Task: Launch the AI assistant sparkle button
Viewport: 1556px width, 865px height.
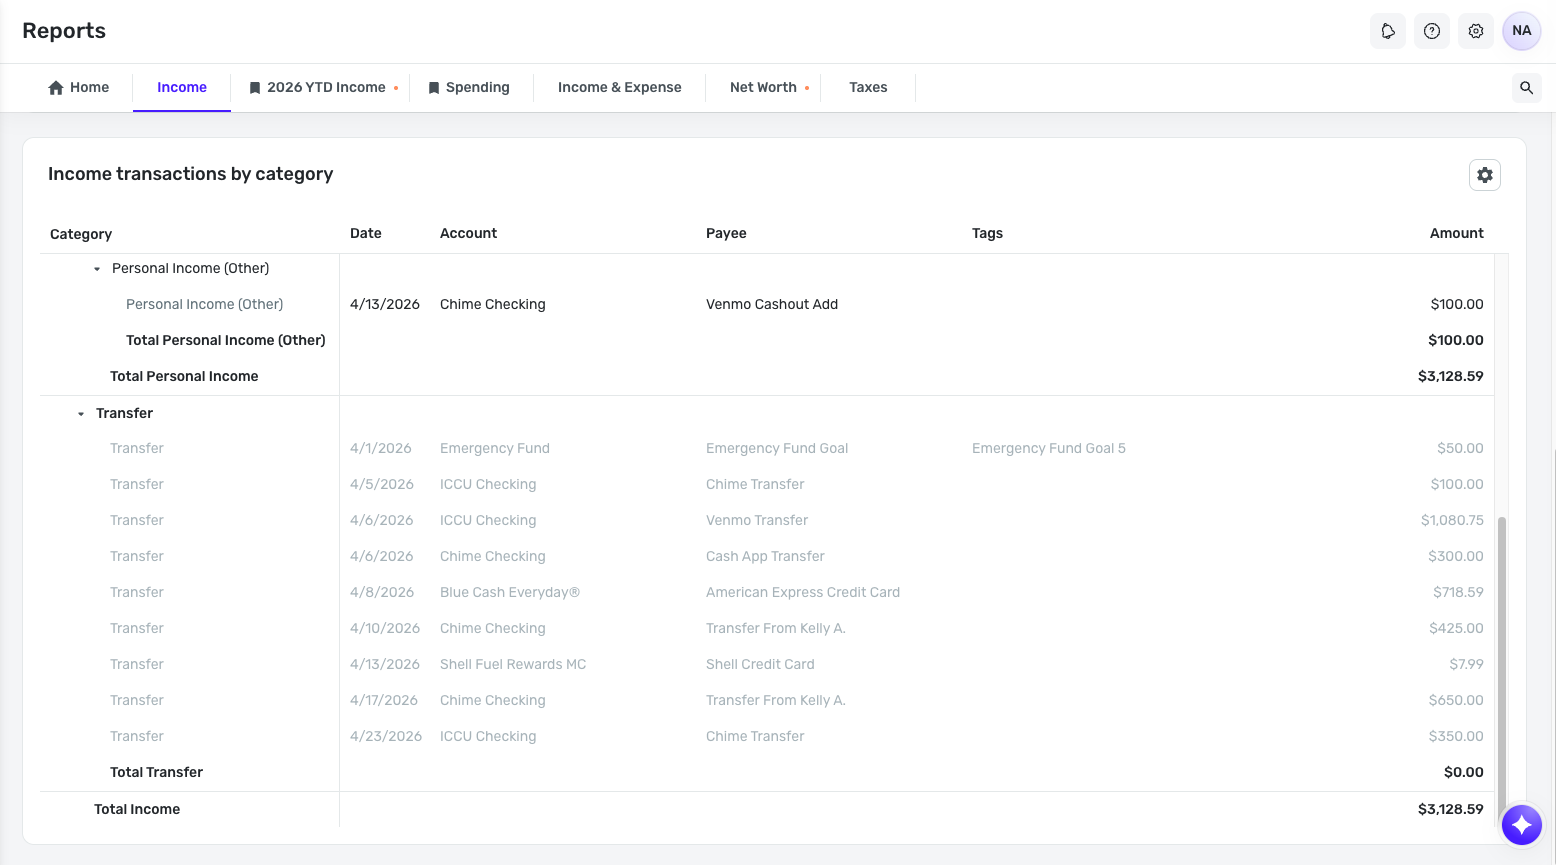Action: tap(1522, 825)
